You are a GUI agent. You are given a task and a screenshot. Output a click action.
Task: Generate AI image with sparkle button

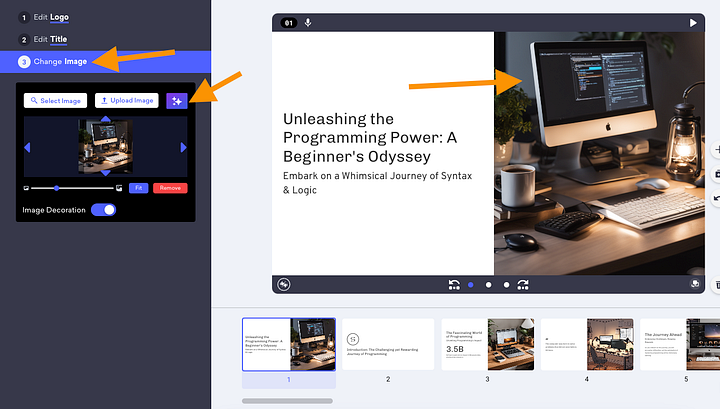(177, 101)
